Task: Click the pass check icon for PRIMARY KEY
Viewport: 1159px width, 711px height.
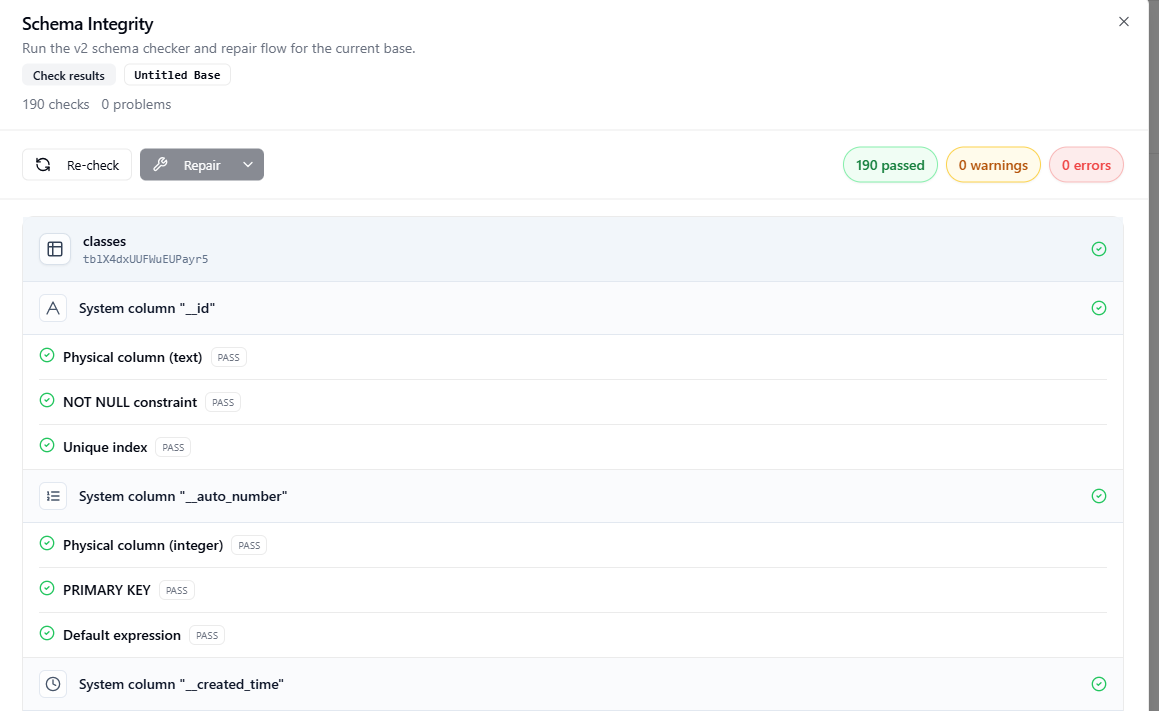Action: tap(46, 589)
